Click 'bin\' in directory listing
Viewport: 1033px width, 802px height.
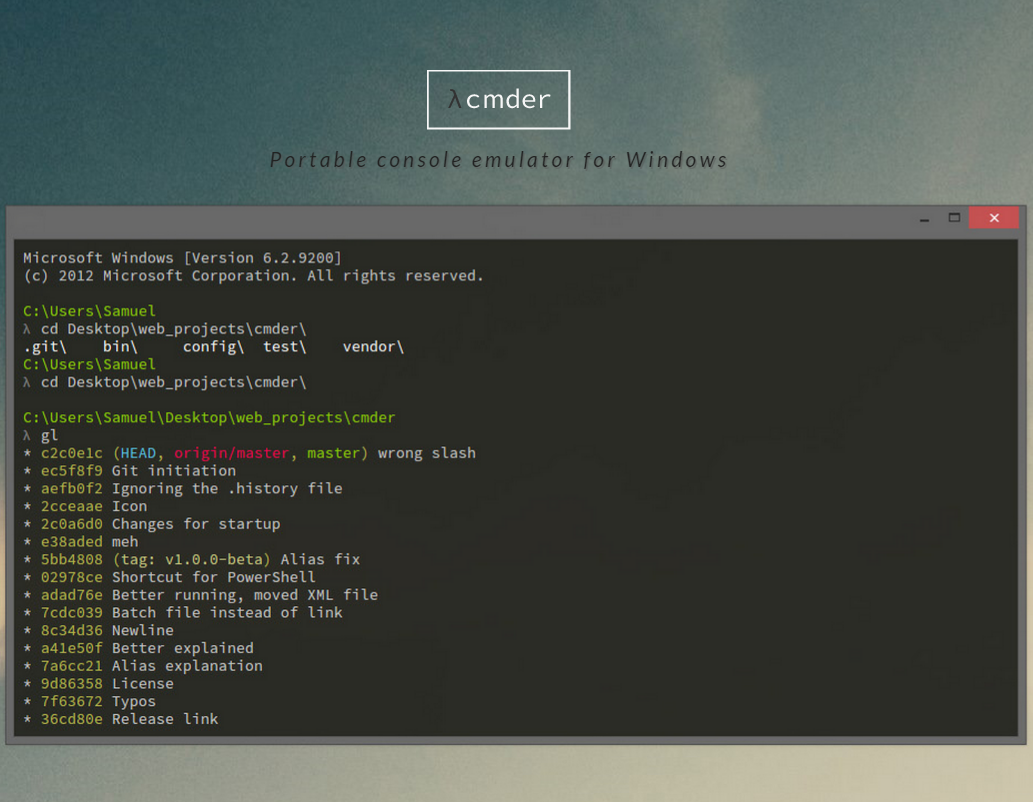pos(120,347)
